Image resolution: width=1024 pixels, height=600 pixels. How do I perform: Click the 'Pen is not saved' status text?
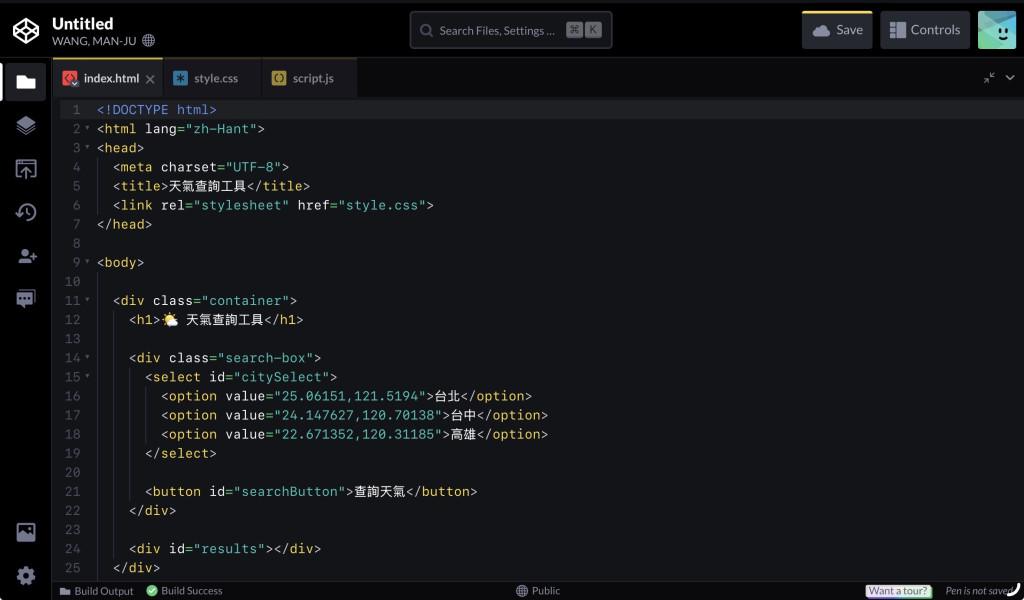pos(978,591)
